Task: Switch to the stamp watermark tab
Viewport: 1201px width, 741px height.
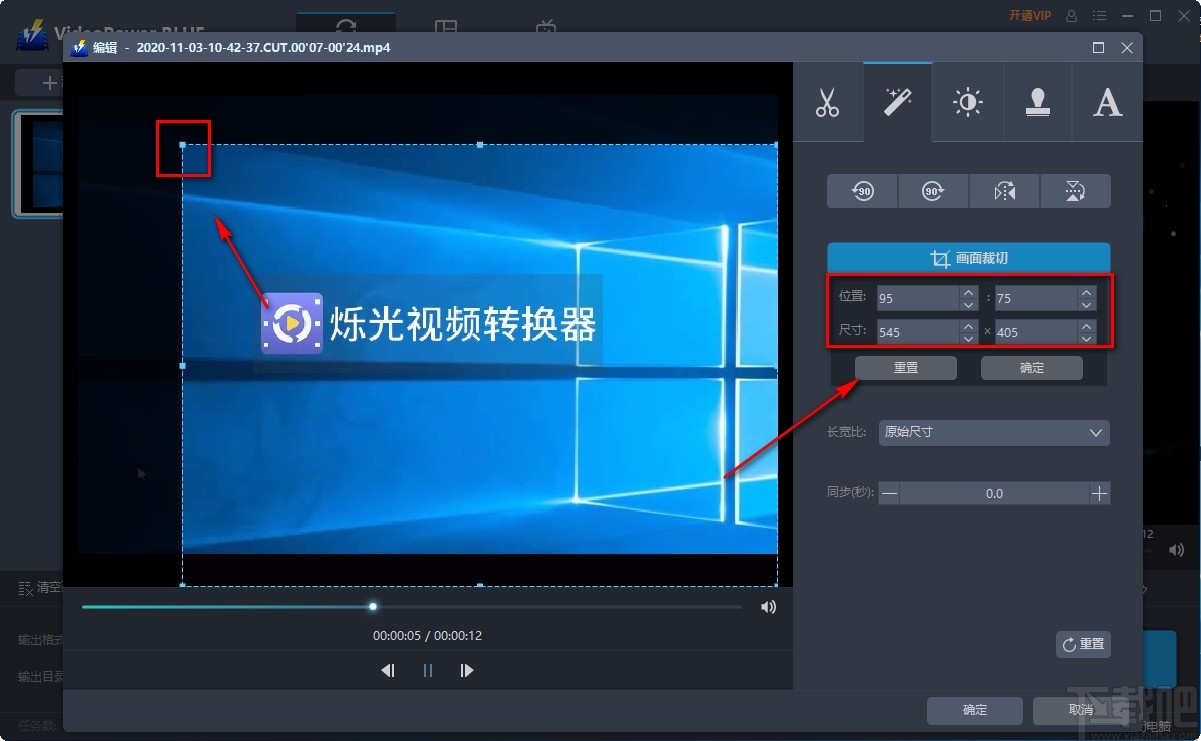Action: click(x=1037, y=103)
